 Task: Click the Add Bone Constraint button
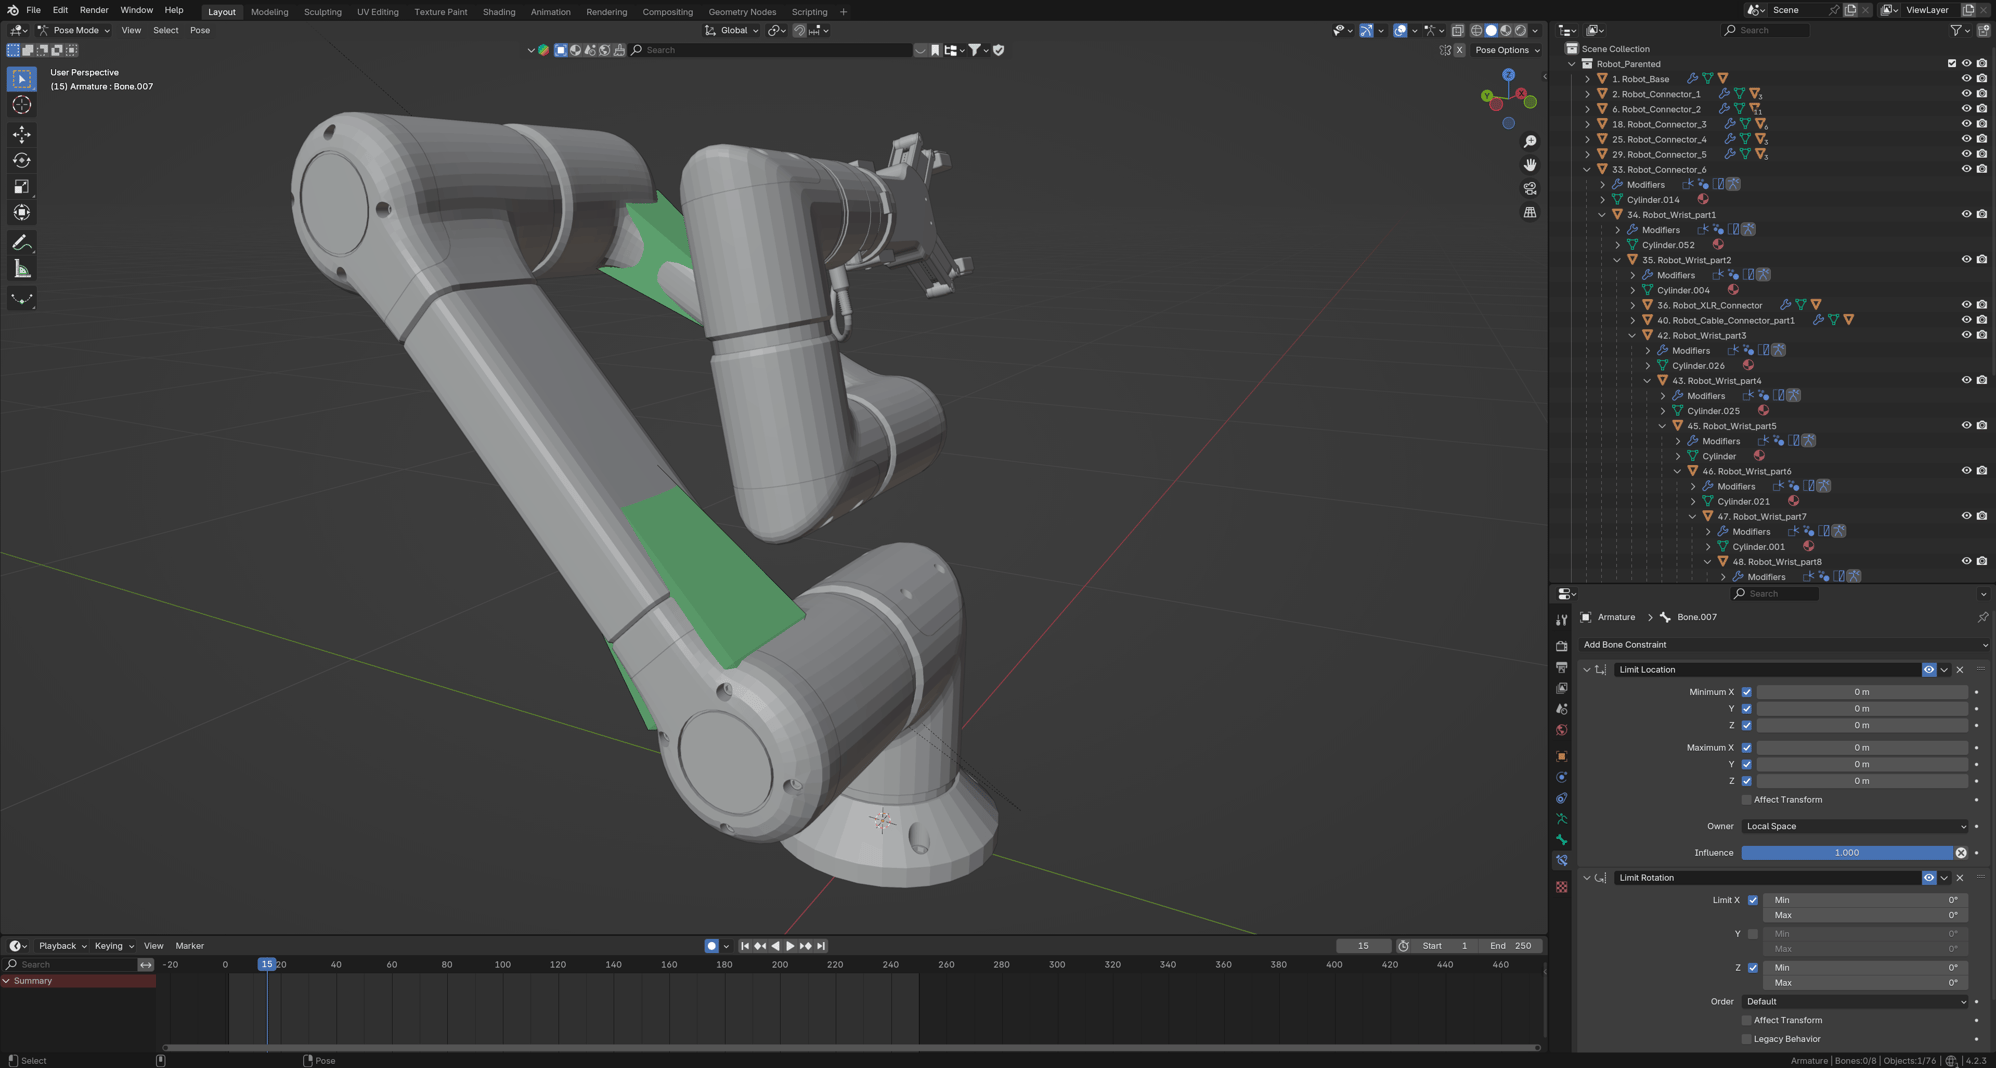[x=1785, y=645]
